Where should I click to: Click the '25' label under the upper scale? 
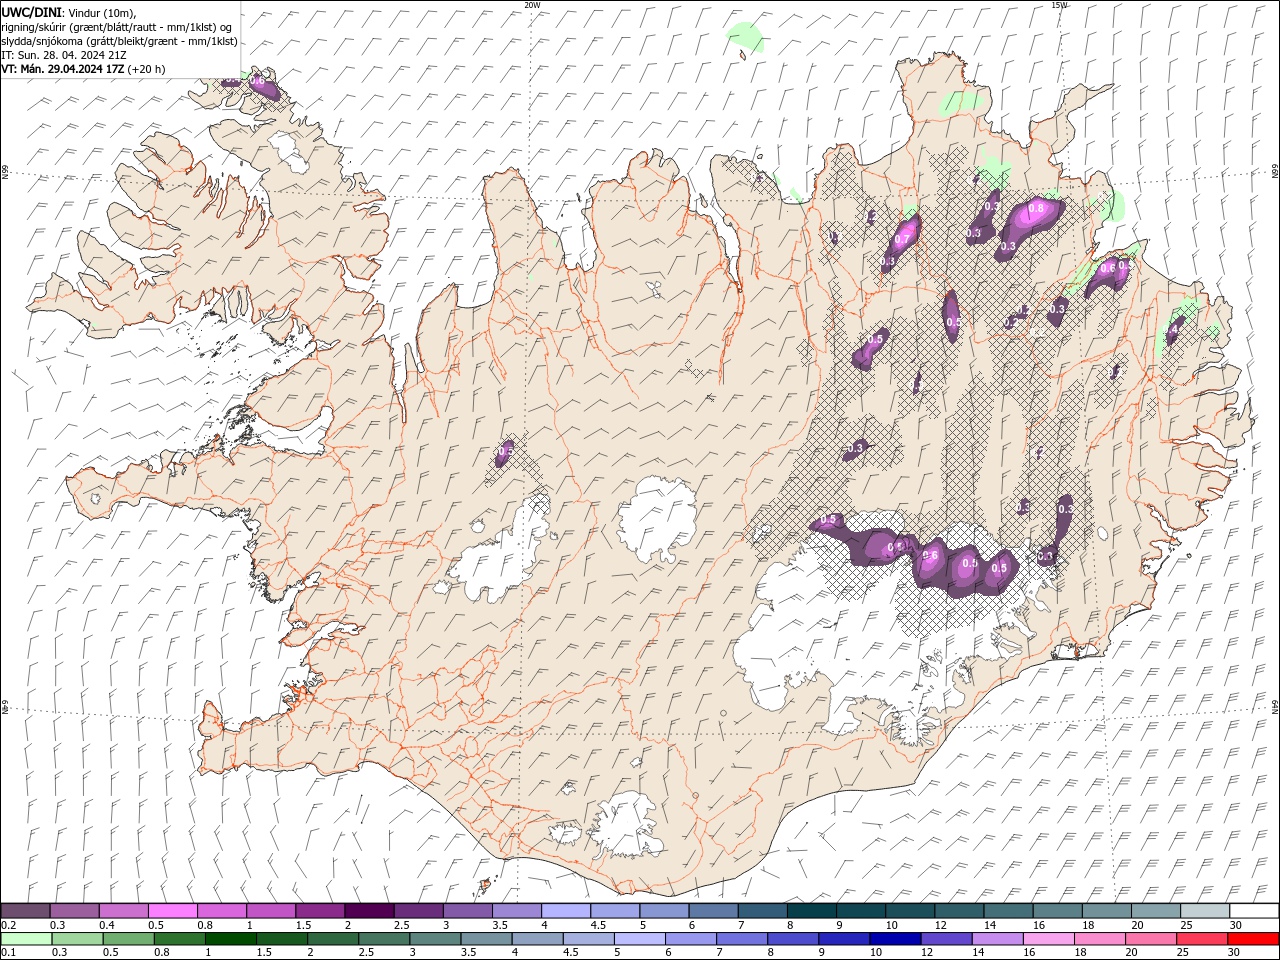tap(1186, 925)
